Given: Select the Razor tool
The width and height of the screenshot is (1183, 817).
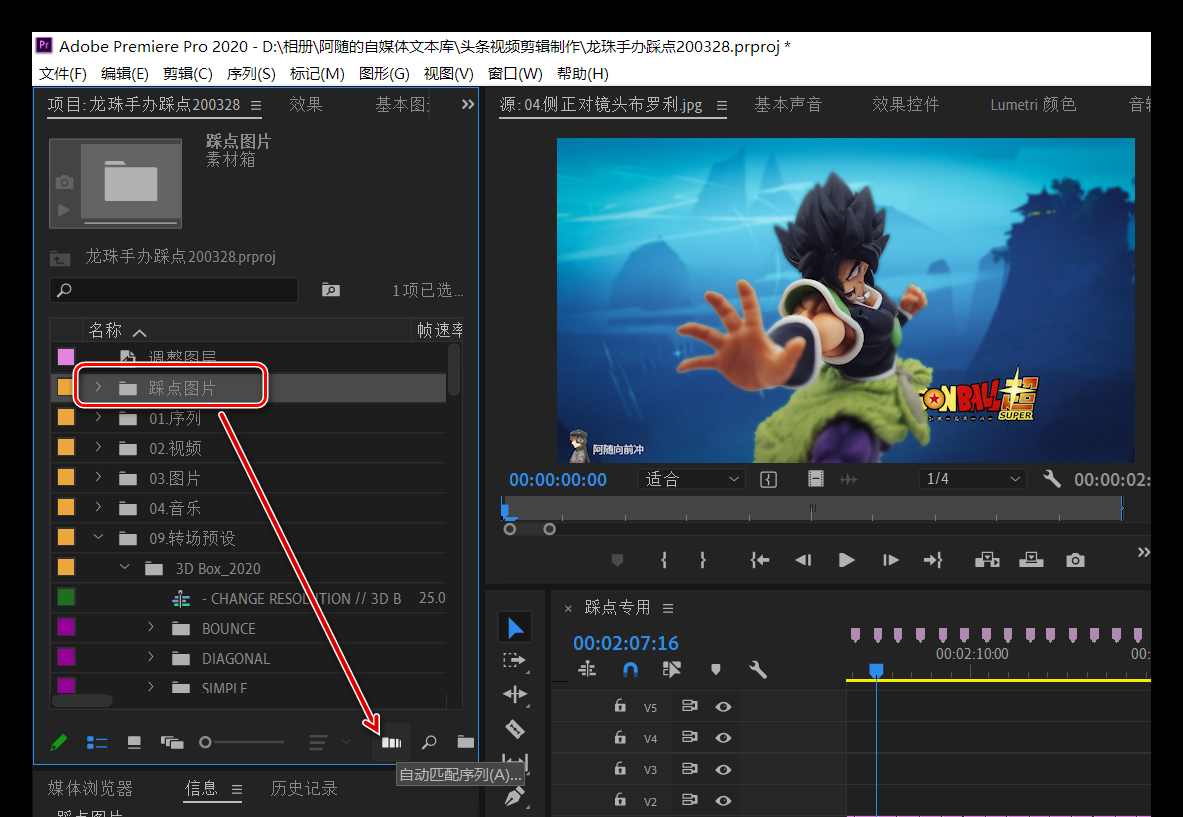Looking at the screenshot, I should click(x=515, y=729).
